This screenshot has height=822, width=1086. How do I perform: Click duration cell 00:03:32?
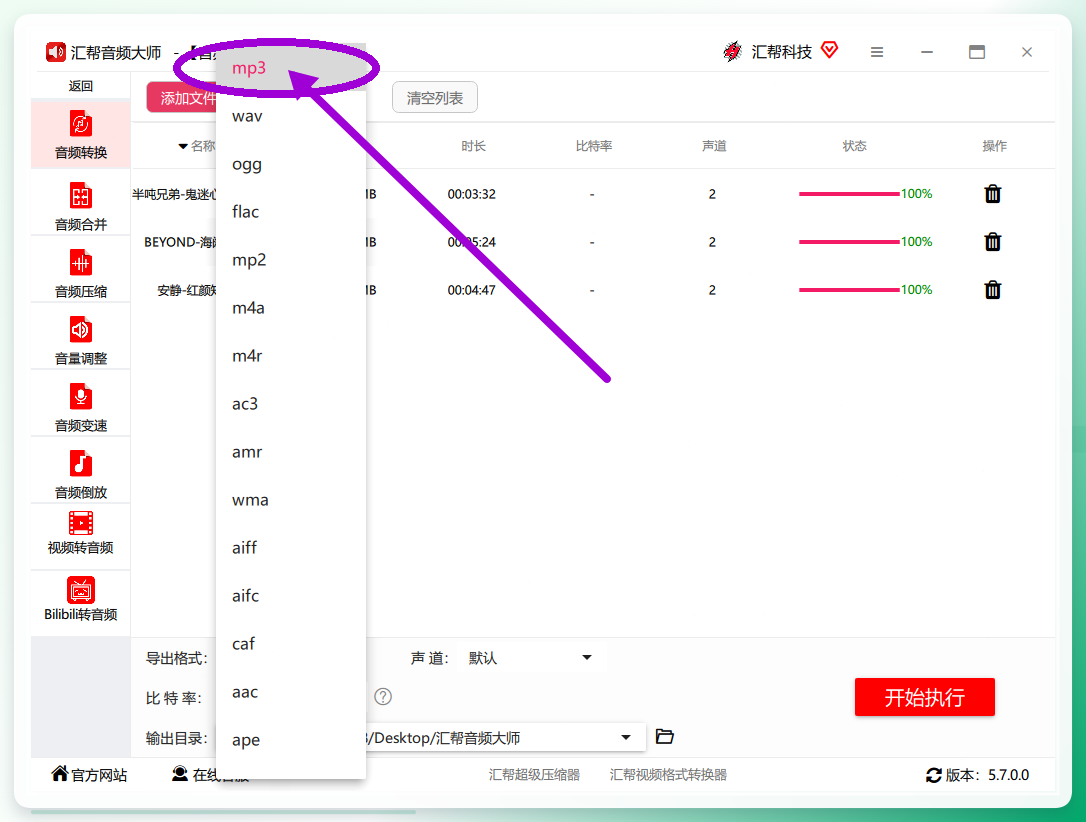472,194
